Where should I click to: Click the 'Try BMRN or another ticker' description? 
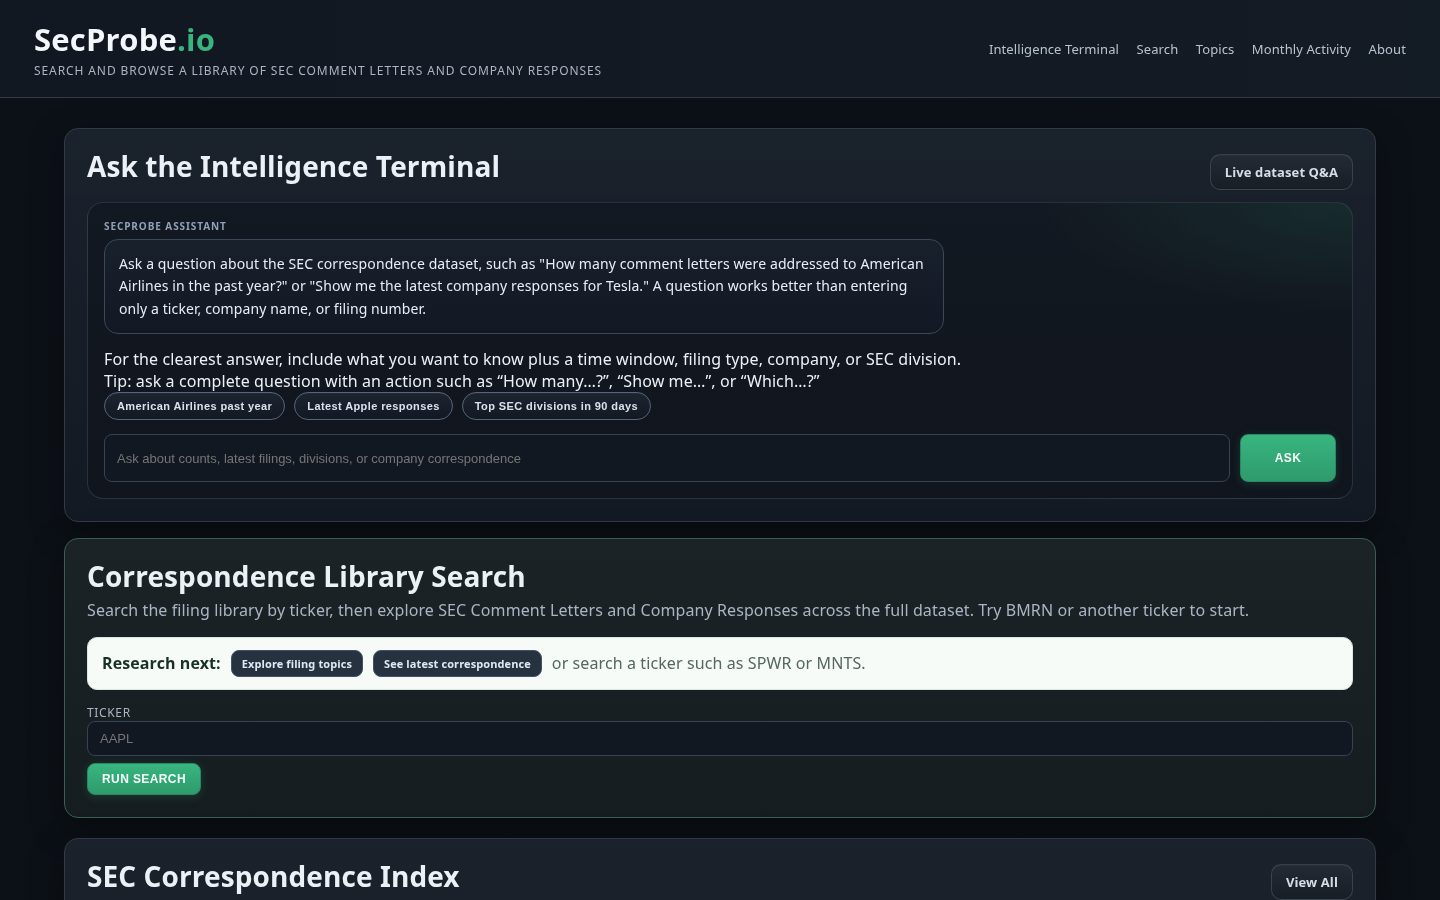(668, 610)
